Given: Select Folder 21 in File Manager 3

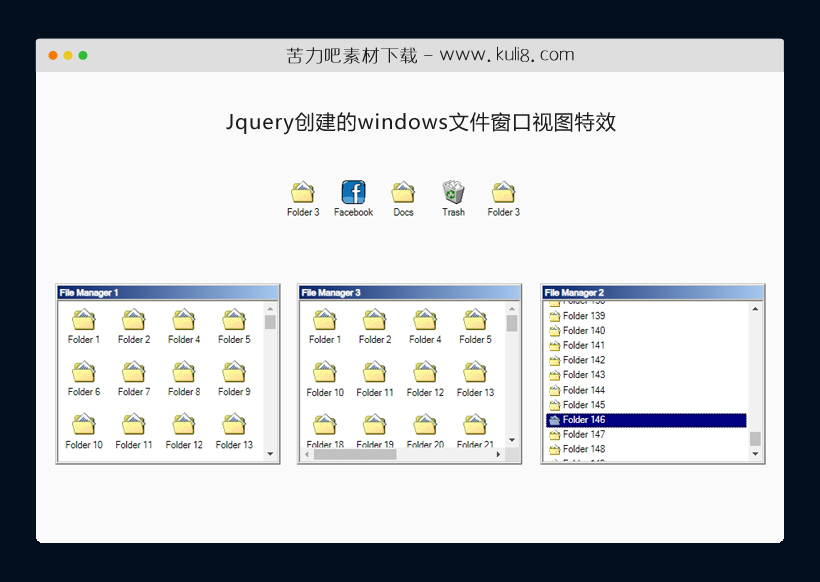Looking at the screenshot, I should coord(474,425).
